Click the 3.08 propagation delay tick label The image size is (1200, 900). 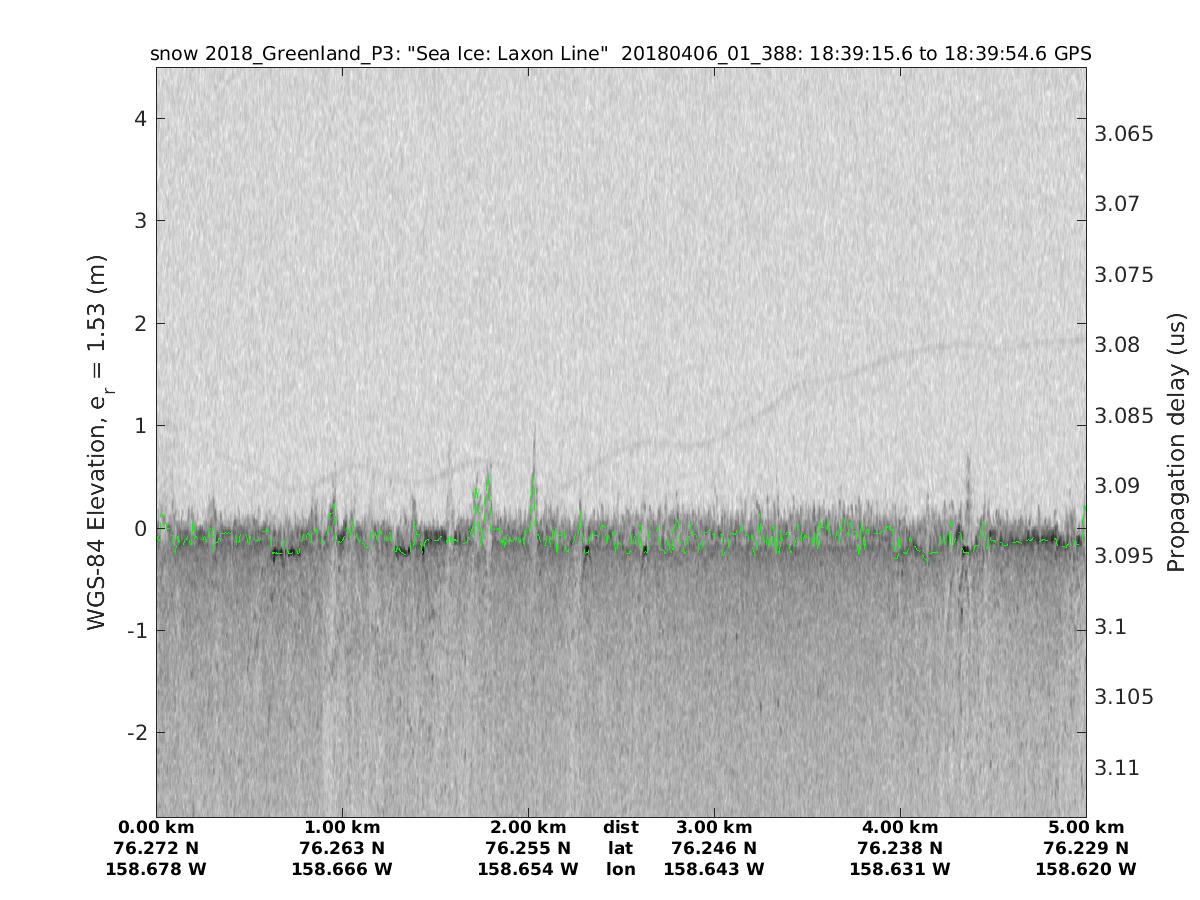pyautogui.click(x=1120, y=345)
